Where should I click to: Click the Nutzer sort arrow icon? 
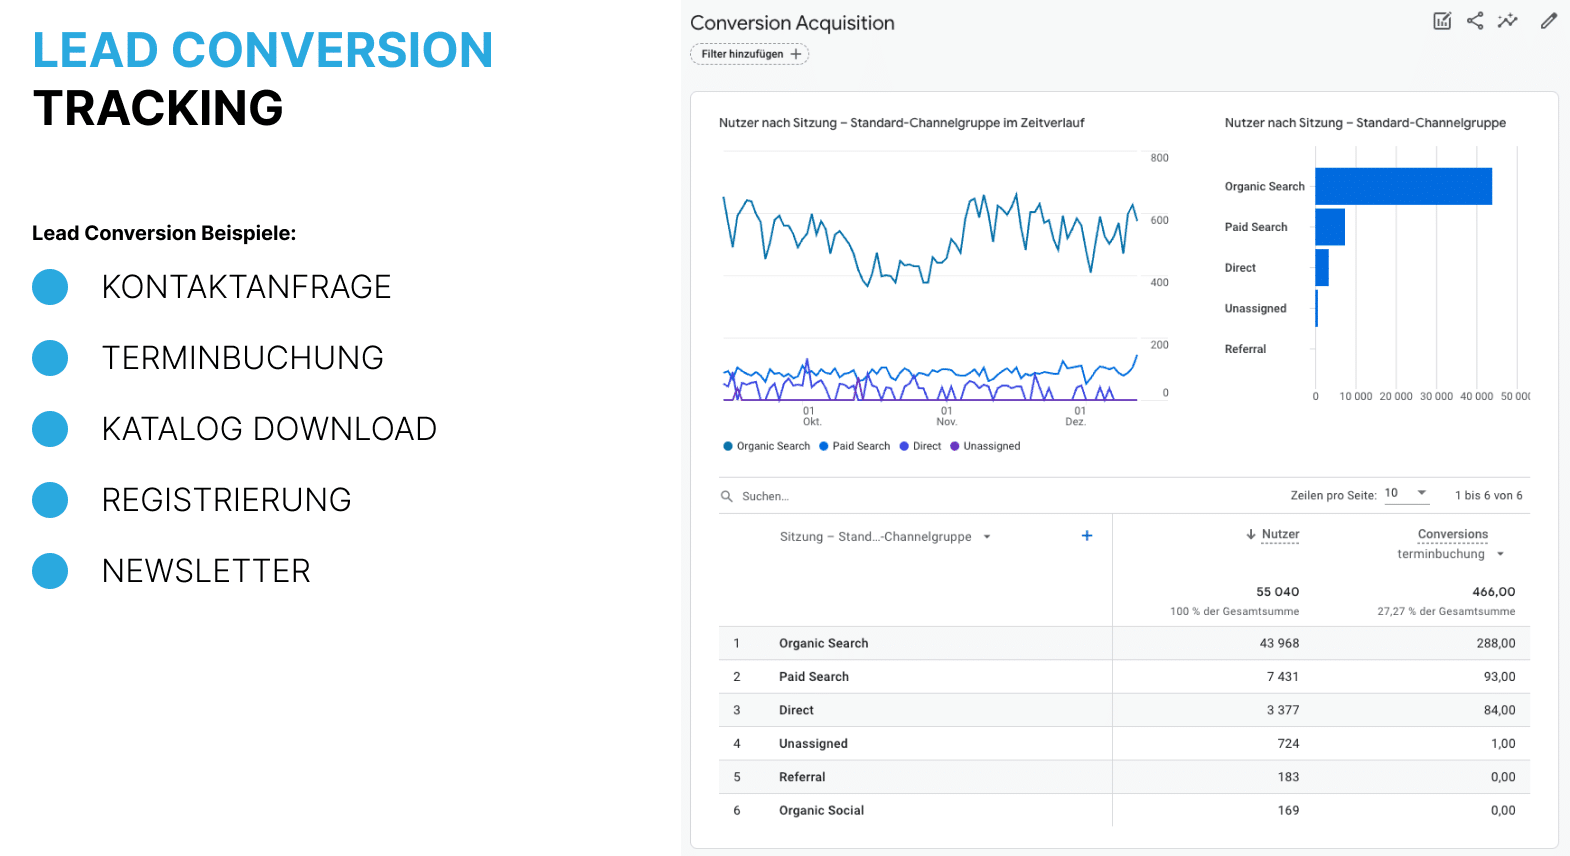pyautogui.click(x=1250, y=535)
